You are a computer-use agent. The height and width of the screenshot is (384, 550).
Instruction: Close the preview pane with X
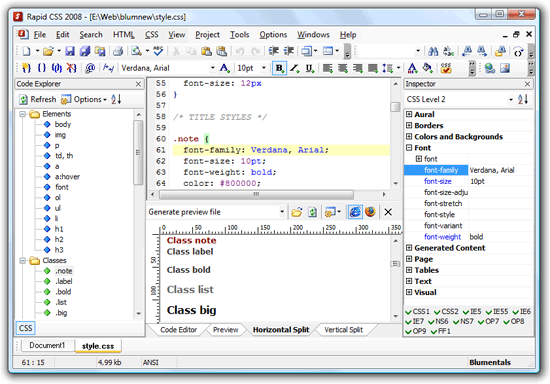pos(388,212)
